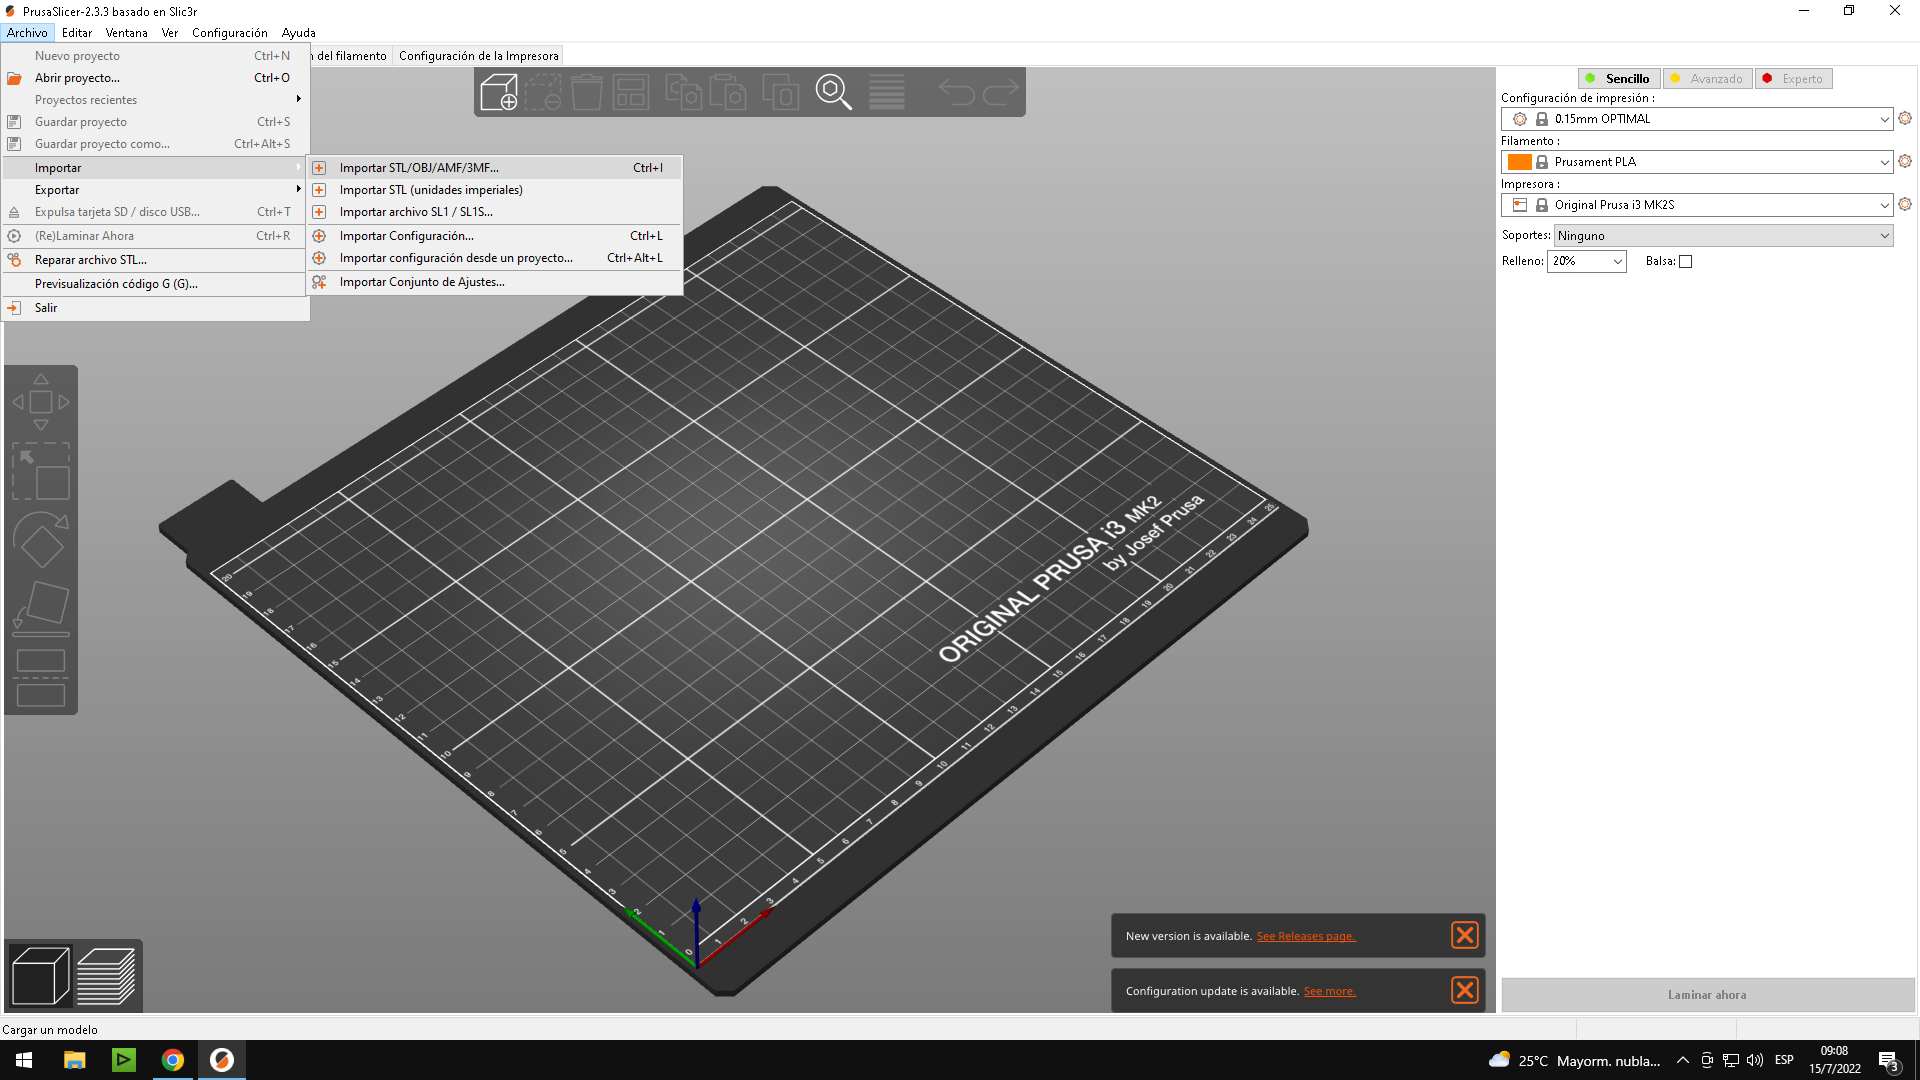Show hidden tray icons arrow

[x=1682, y=1060]
